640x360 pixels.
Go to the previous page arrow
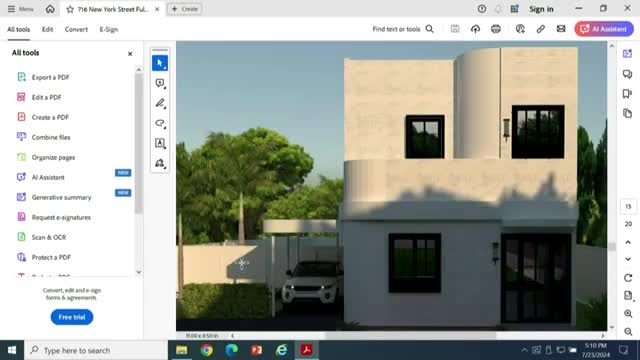628,242
